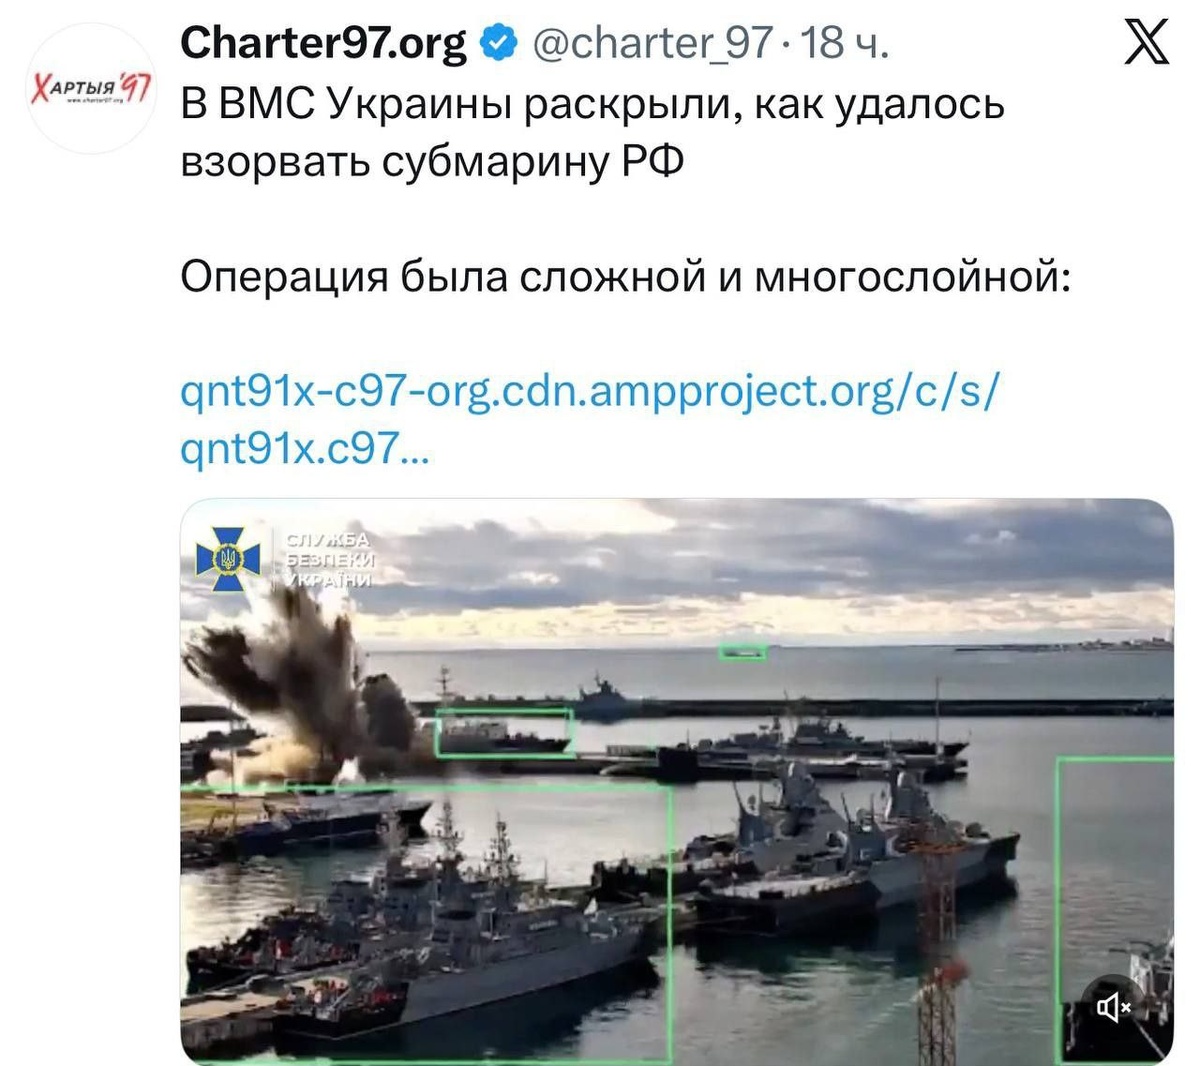This screenshot has height=1066, width=1200.
Task: Open the Charter97.org account name
Action: tap(323, 43)
